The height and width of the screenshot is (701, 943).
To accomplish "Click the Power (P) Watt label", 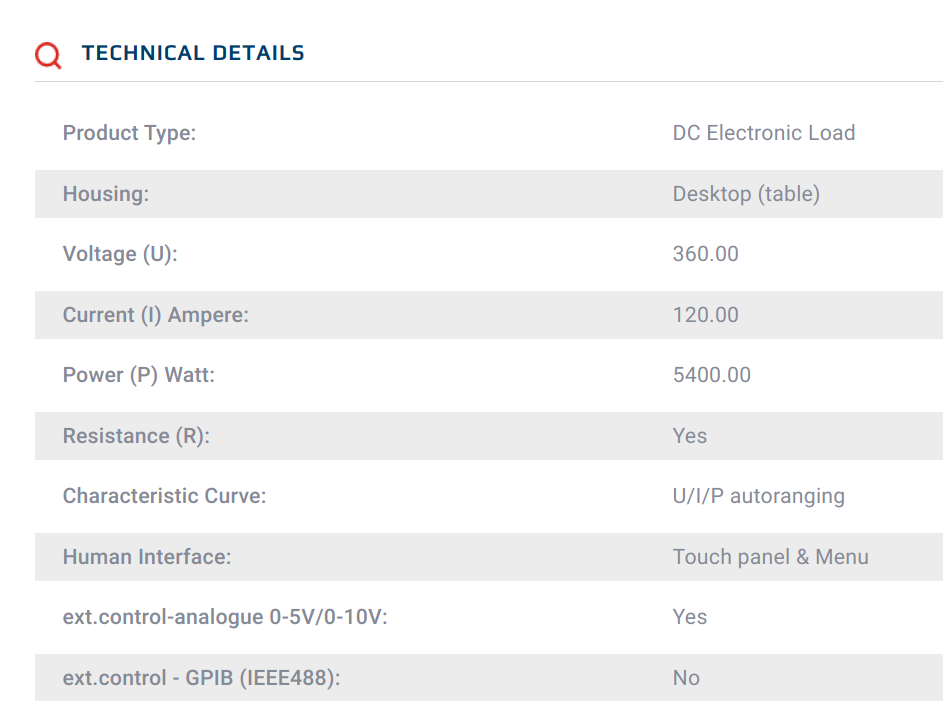I will 138,375.
